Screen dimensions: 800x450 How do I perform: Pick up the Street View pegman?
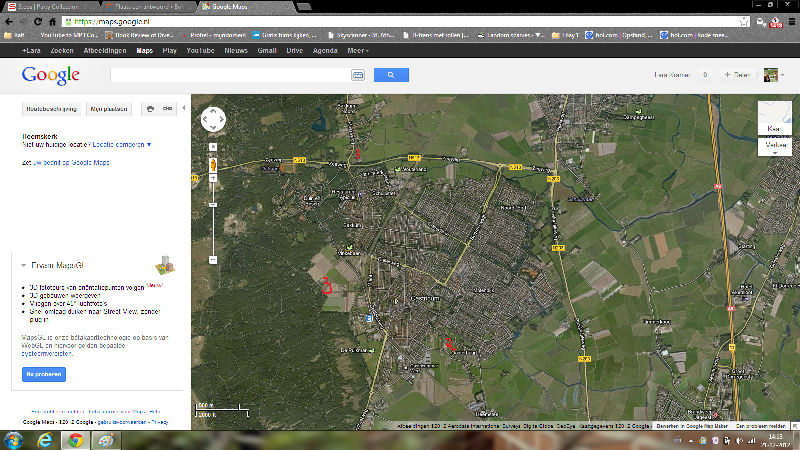point(213,165)
